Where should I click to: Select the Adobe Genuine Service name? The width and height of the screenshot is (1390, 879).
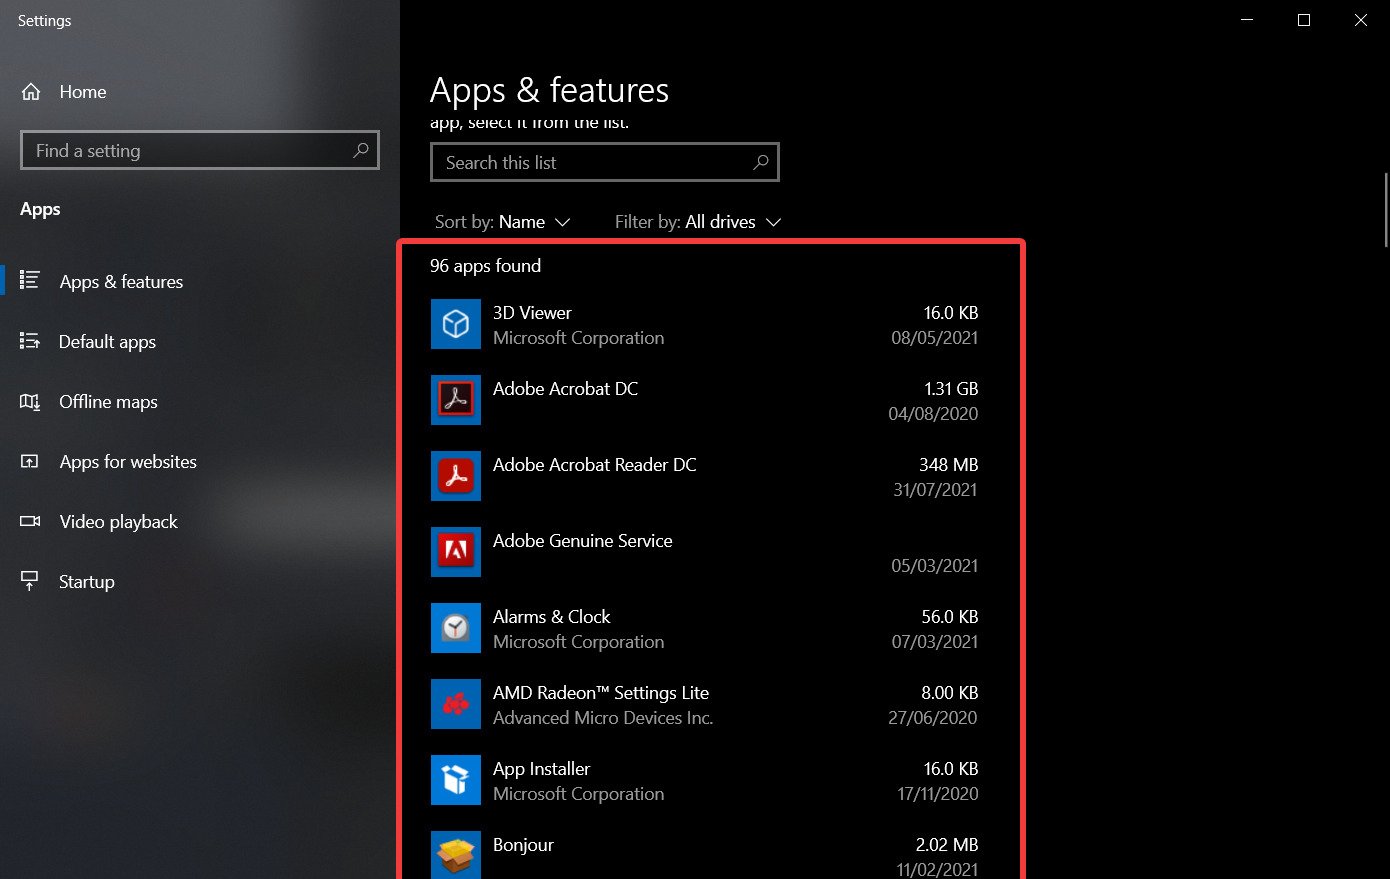pyautogui.click(x=582, y=541)
